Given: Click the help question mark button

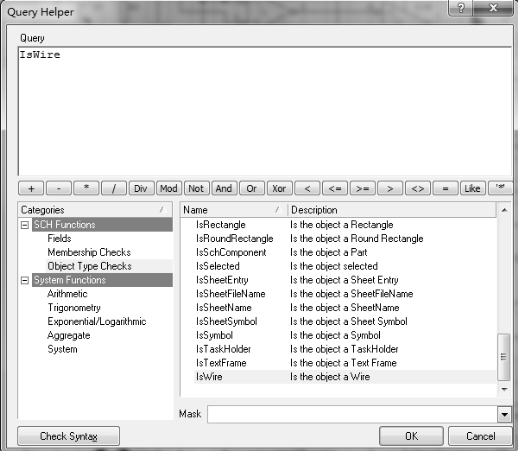Looking at the screenshot, I should coord(460,8).
